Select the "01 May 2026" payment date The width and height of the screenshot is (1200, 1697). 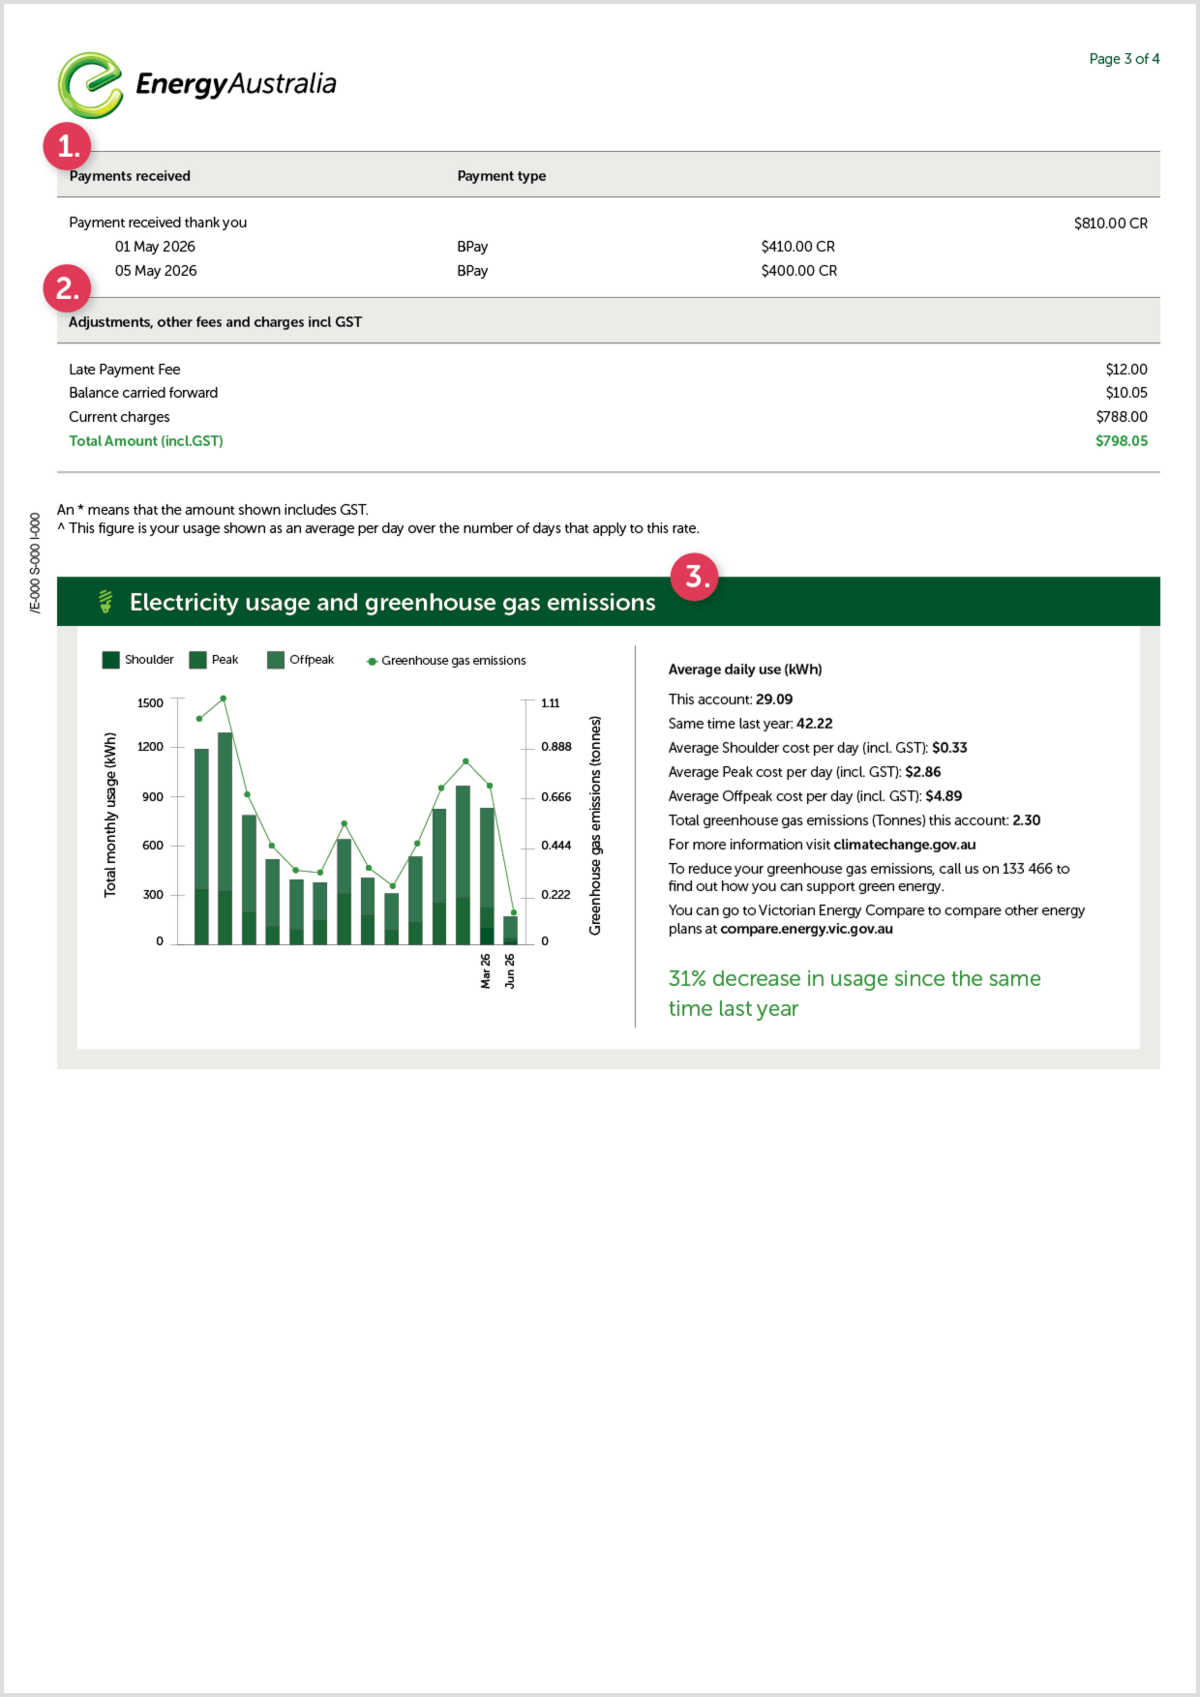point(155,247)
